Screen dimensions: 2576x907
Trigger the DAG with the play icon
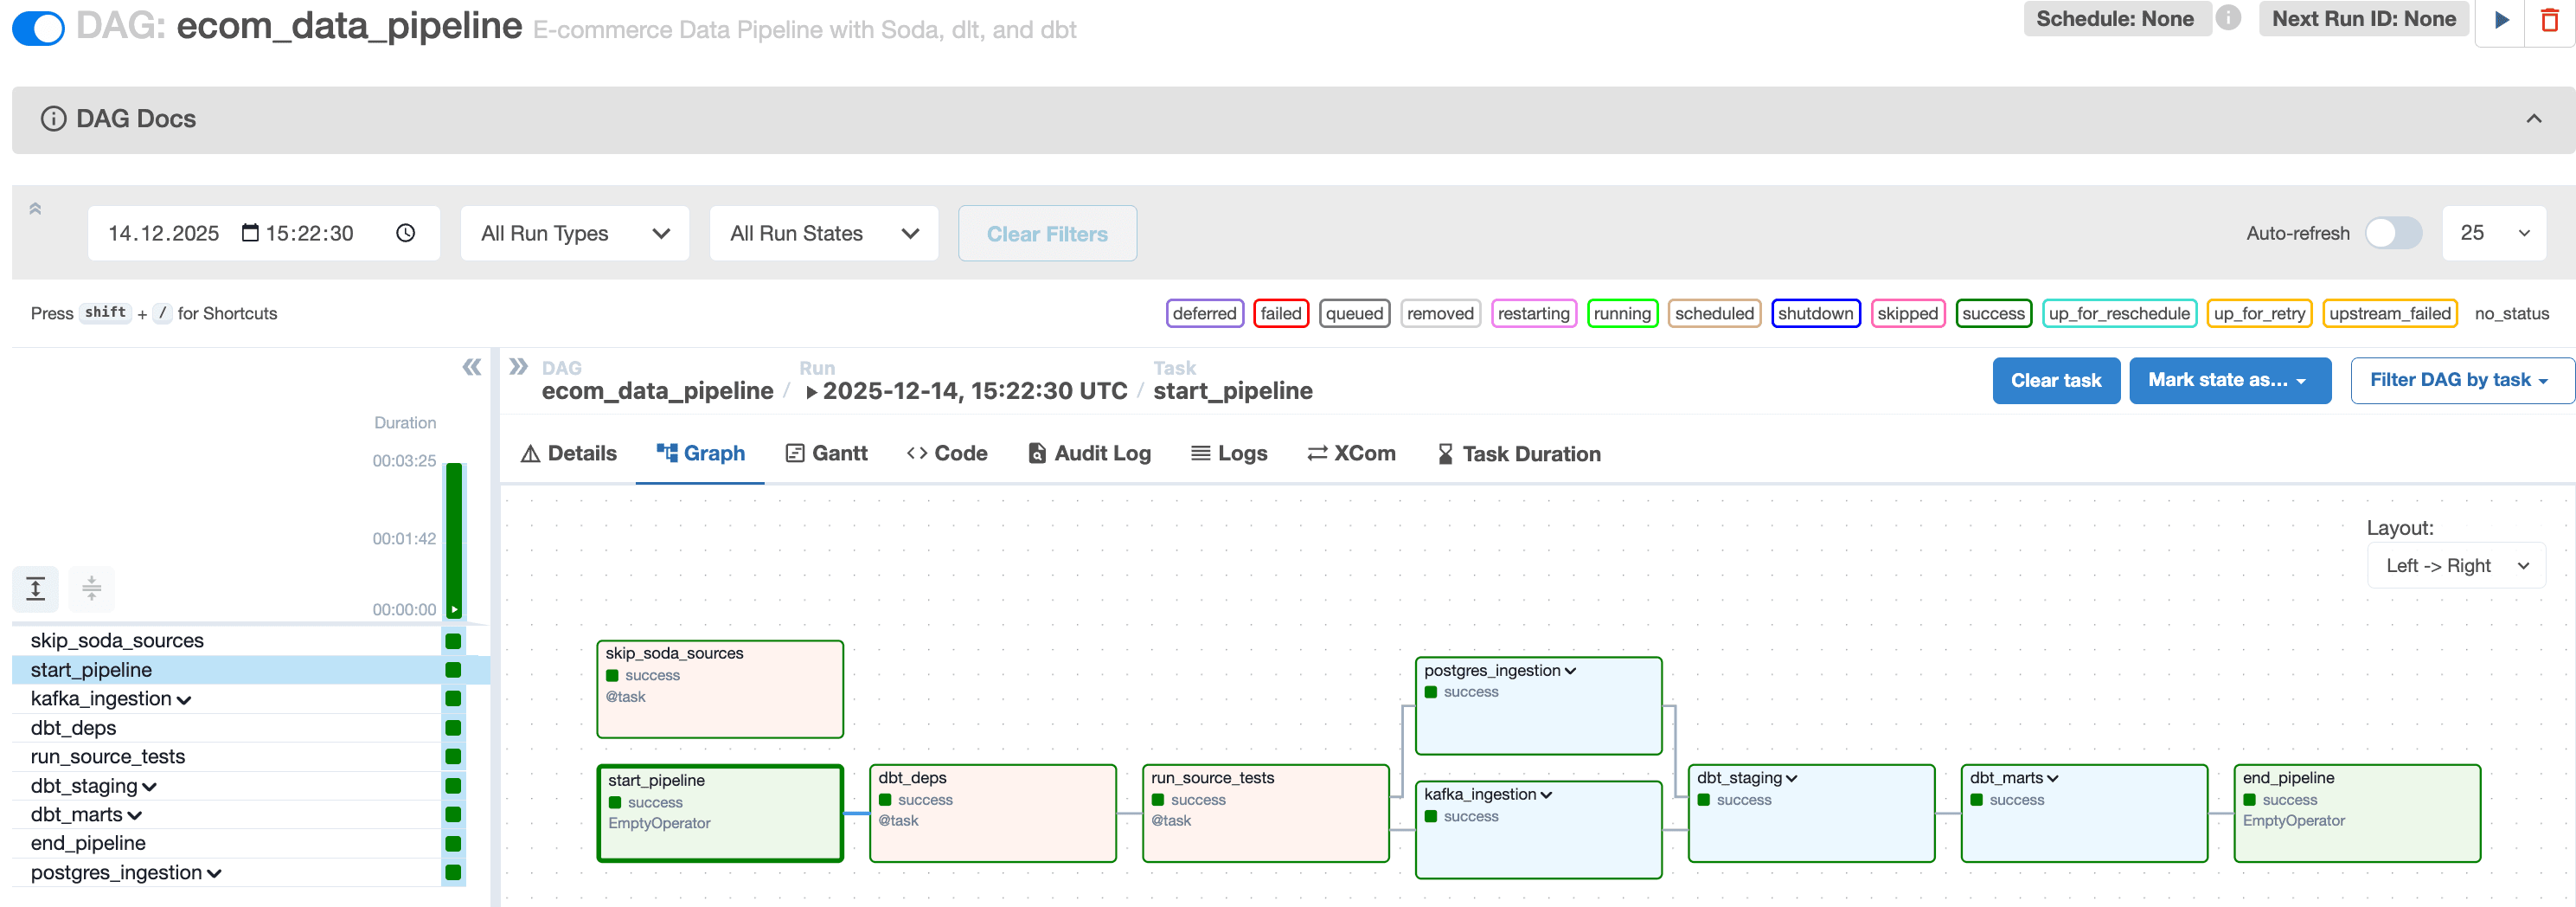click(2502, 20)
